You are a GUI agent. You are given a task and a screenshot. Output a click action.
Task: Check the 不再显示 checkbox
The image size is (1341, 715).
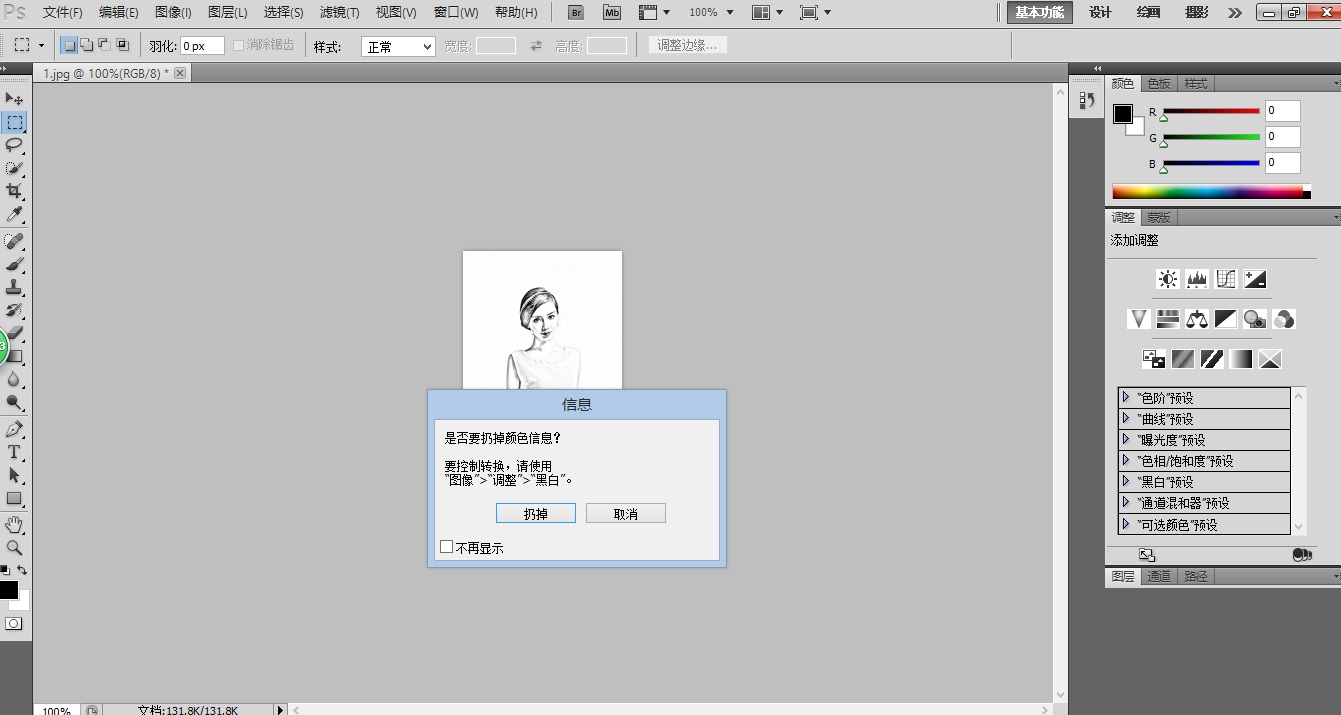(x=447, y=546)
